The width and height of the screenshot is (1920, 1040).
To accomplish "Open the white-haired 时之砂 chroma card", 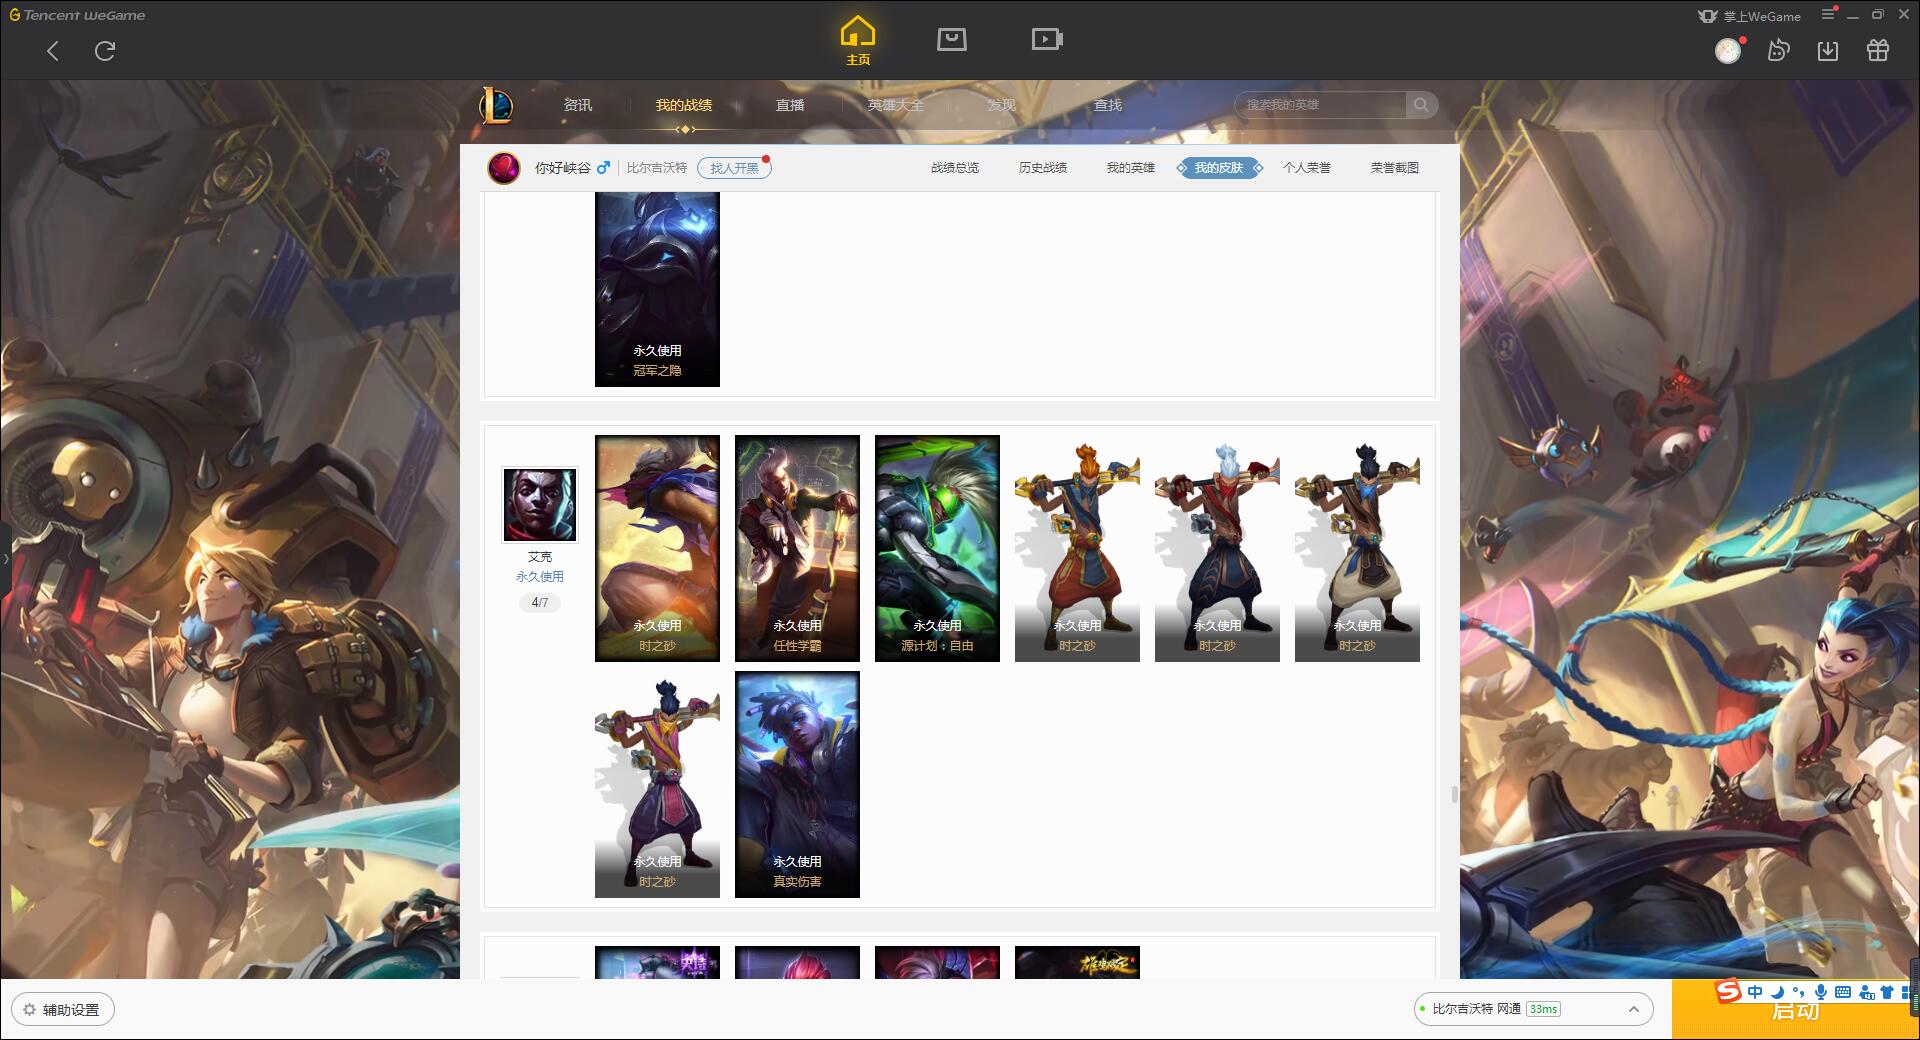I will 1217,548.
